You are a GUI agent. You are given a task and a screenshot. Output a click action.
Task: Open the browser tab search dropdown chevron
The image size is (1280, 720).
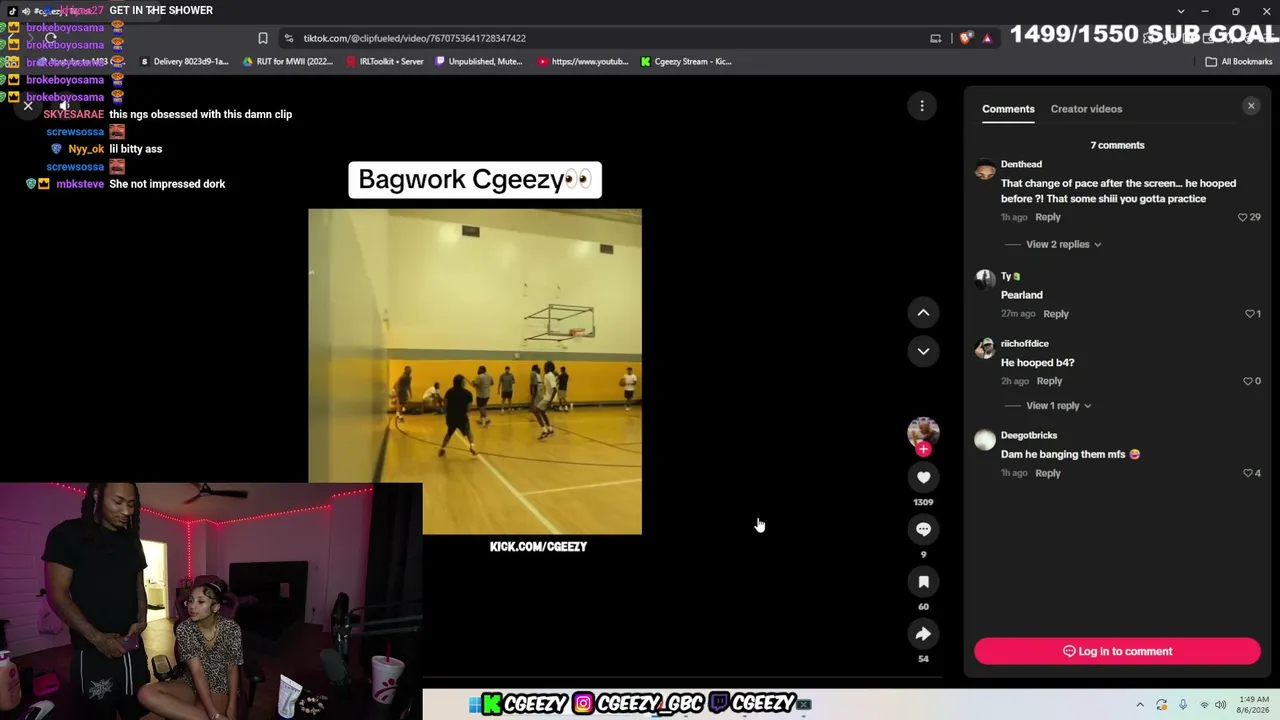[x=1181, y=11]
